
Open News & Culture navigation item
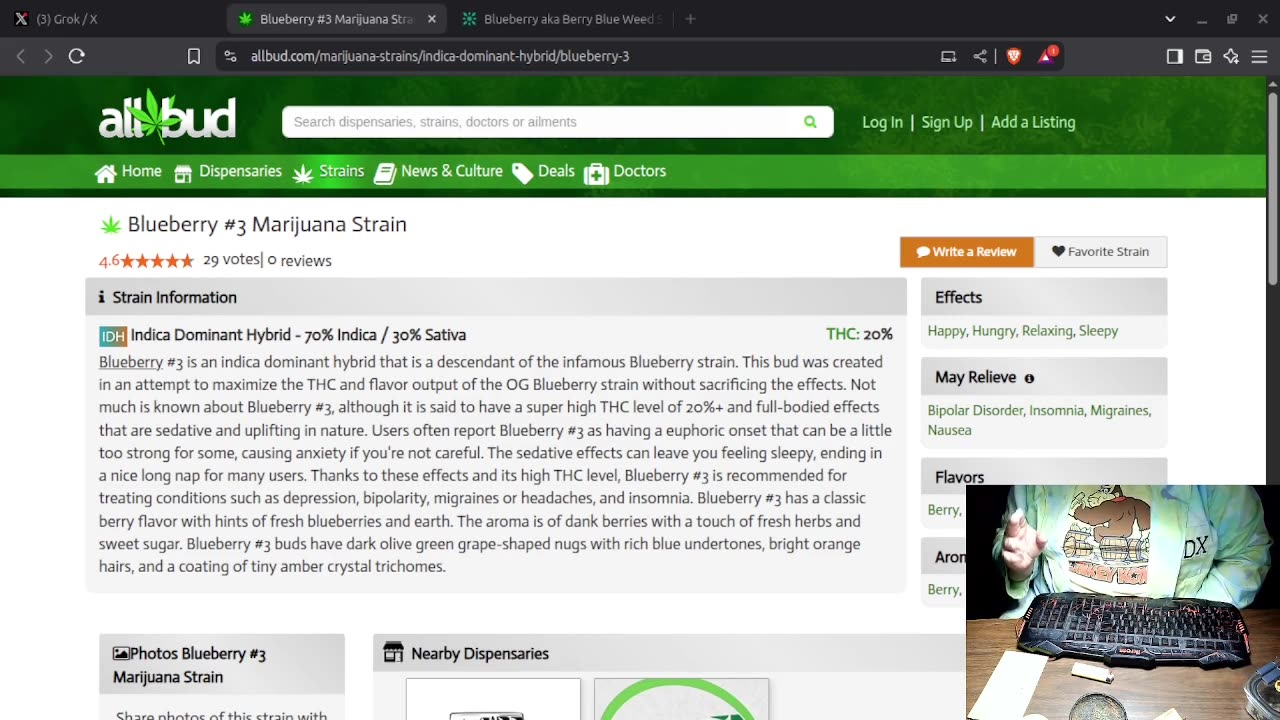(x=439, y=172)
